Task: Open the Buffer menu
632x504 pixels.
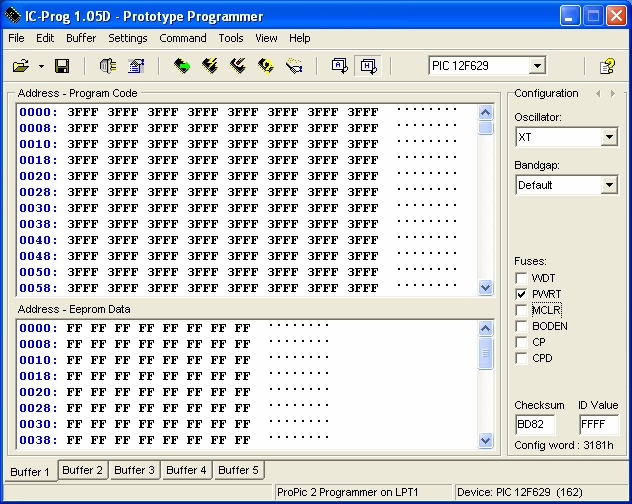Action: coord(81,38)
